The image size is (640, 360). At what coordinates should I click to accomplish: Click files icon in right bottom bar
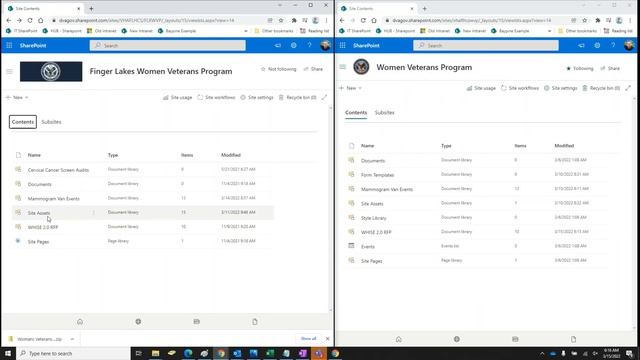pyautogui.click(x=573, y=339)
